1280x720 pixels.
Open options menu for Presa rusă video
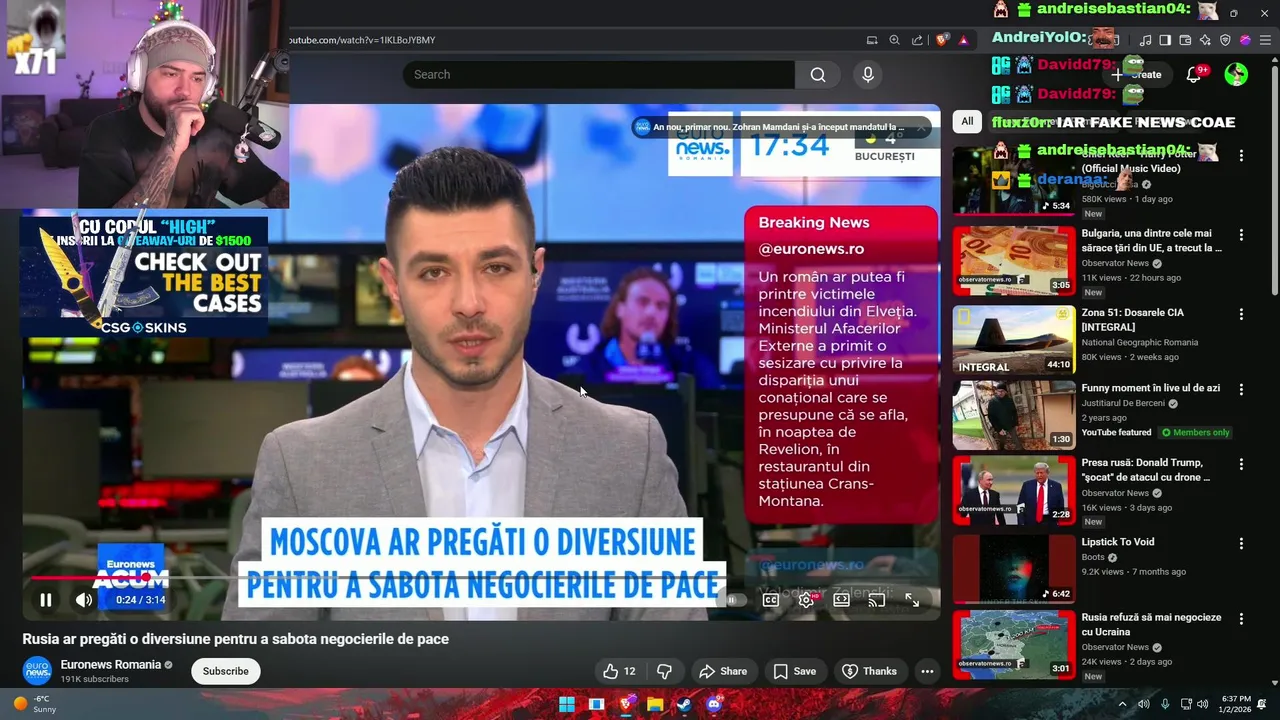(x=1241, y=464)
